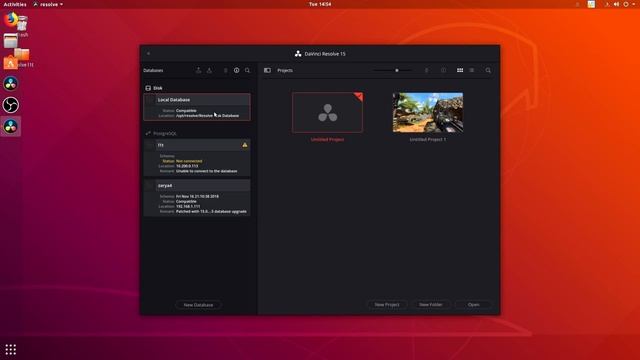The image size is (640, 360).
Task: Click the search icon in Databases panel
Action: point(247,70)
